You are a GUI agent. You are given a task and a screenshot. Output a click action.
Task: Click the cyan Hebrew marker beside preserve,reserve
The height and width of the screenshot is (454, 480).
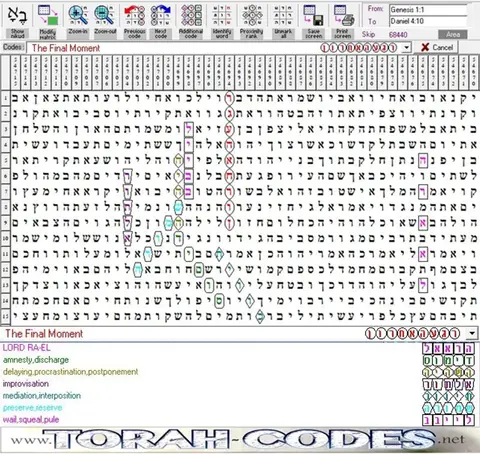[448, 408]
